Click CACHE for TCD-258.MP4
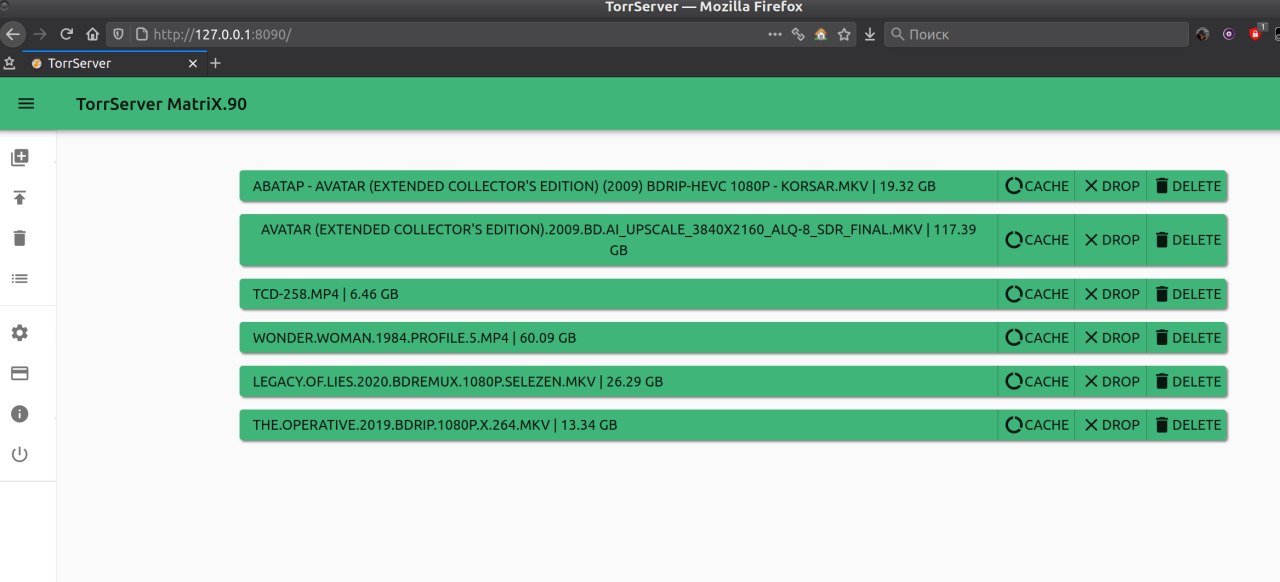This screenshot has height=582, width=1280. 1036,294
